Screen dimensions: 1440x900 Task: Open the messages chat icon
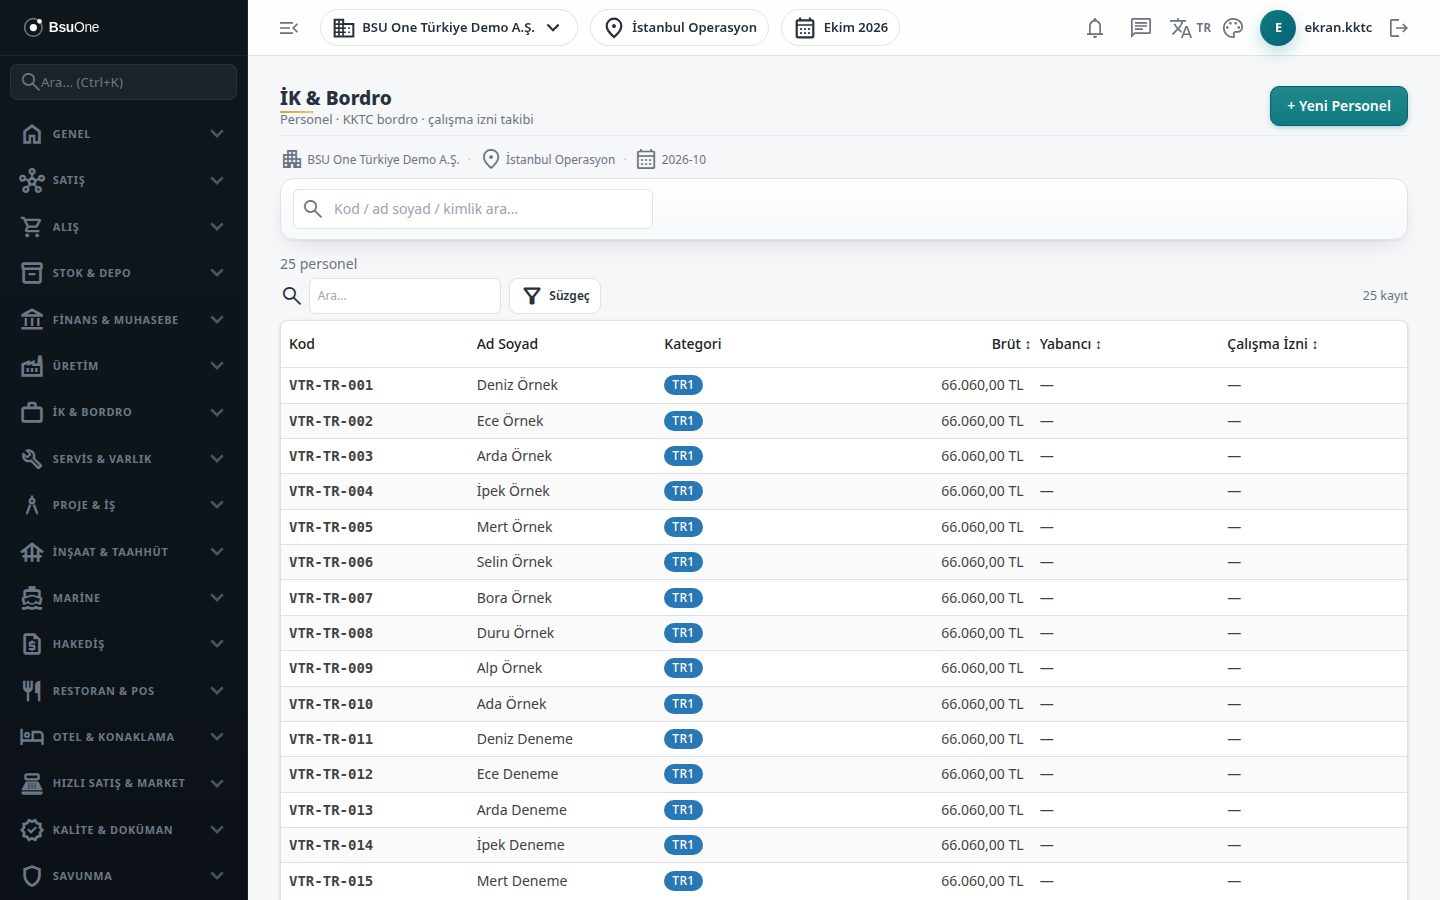point(1141,28)
